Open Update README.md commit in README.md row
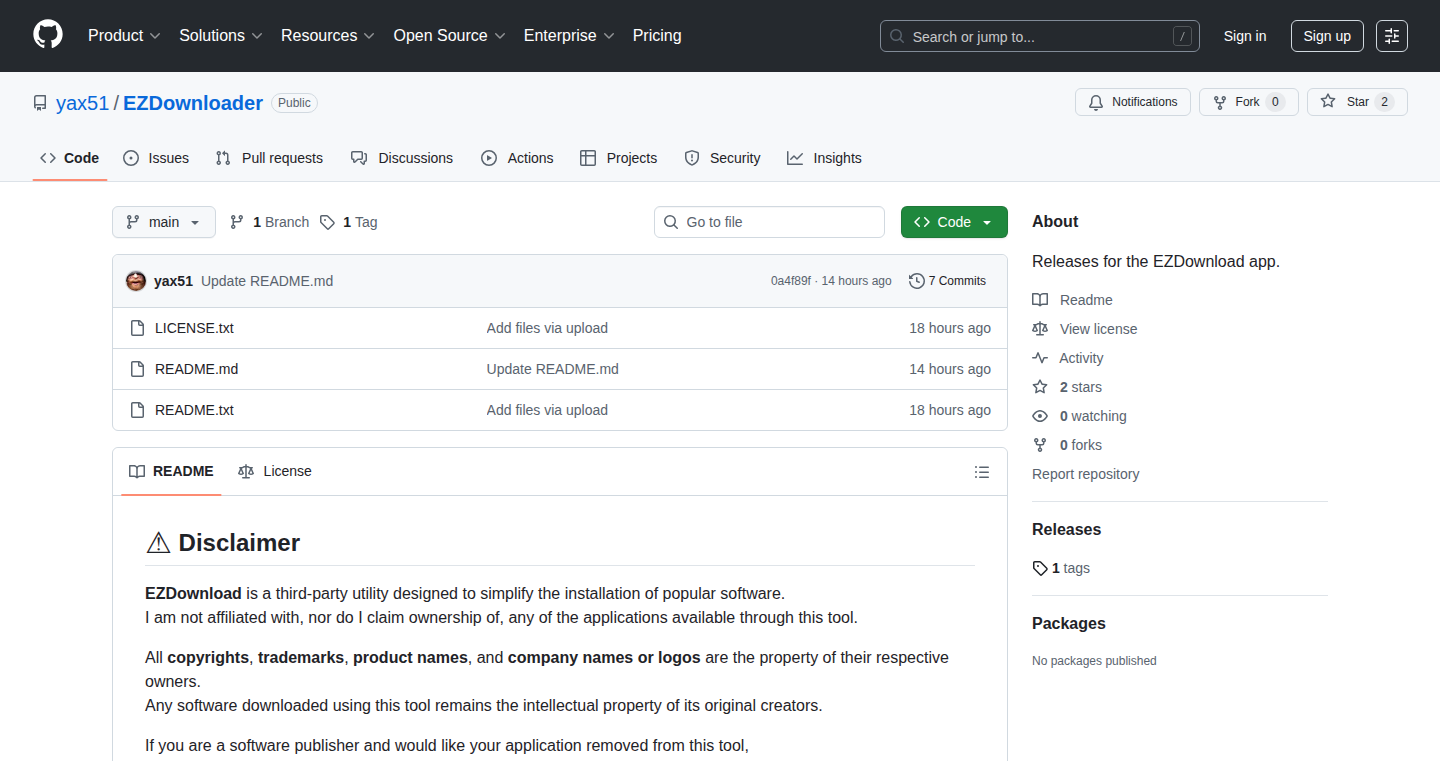This screenshot has height=761, width=1440. click(x=553, y=369)
